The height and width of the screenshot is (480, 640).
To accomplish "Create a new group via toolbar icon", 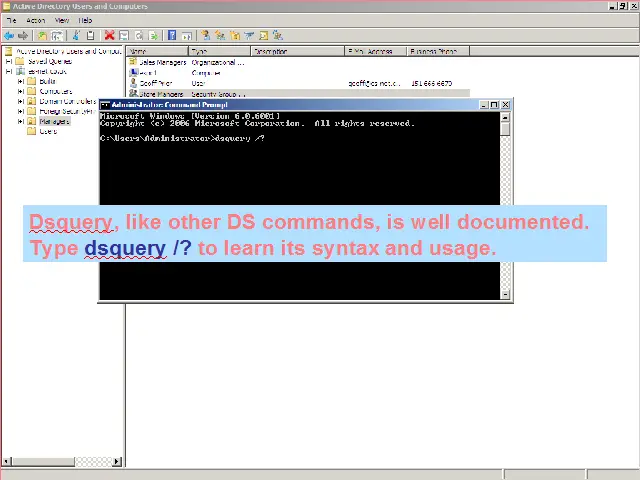I will coord(220,36).
